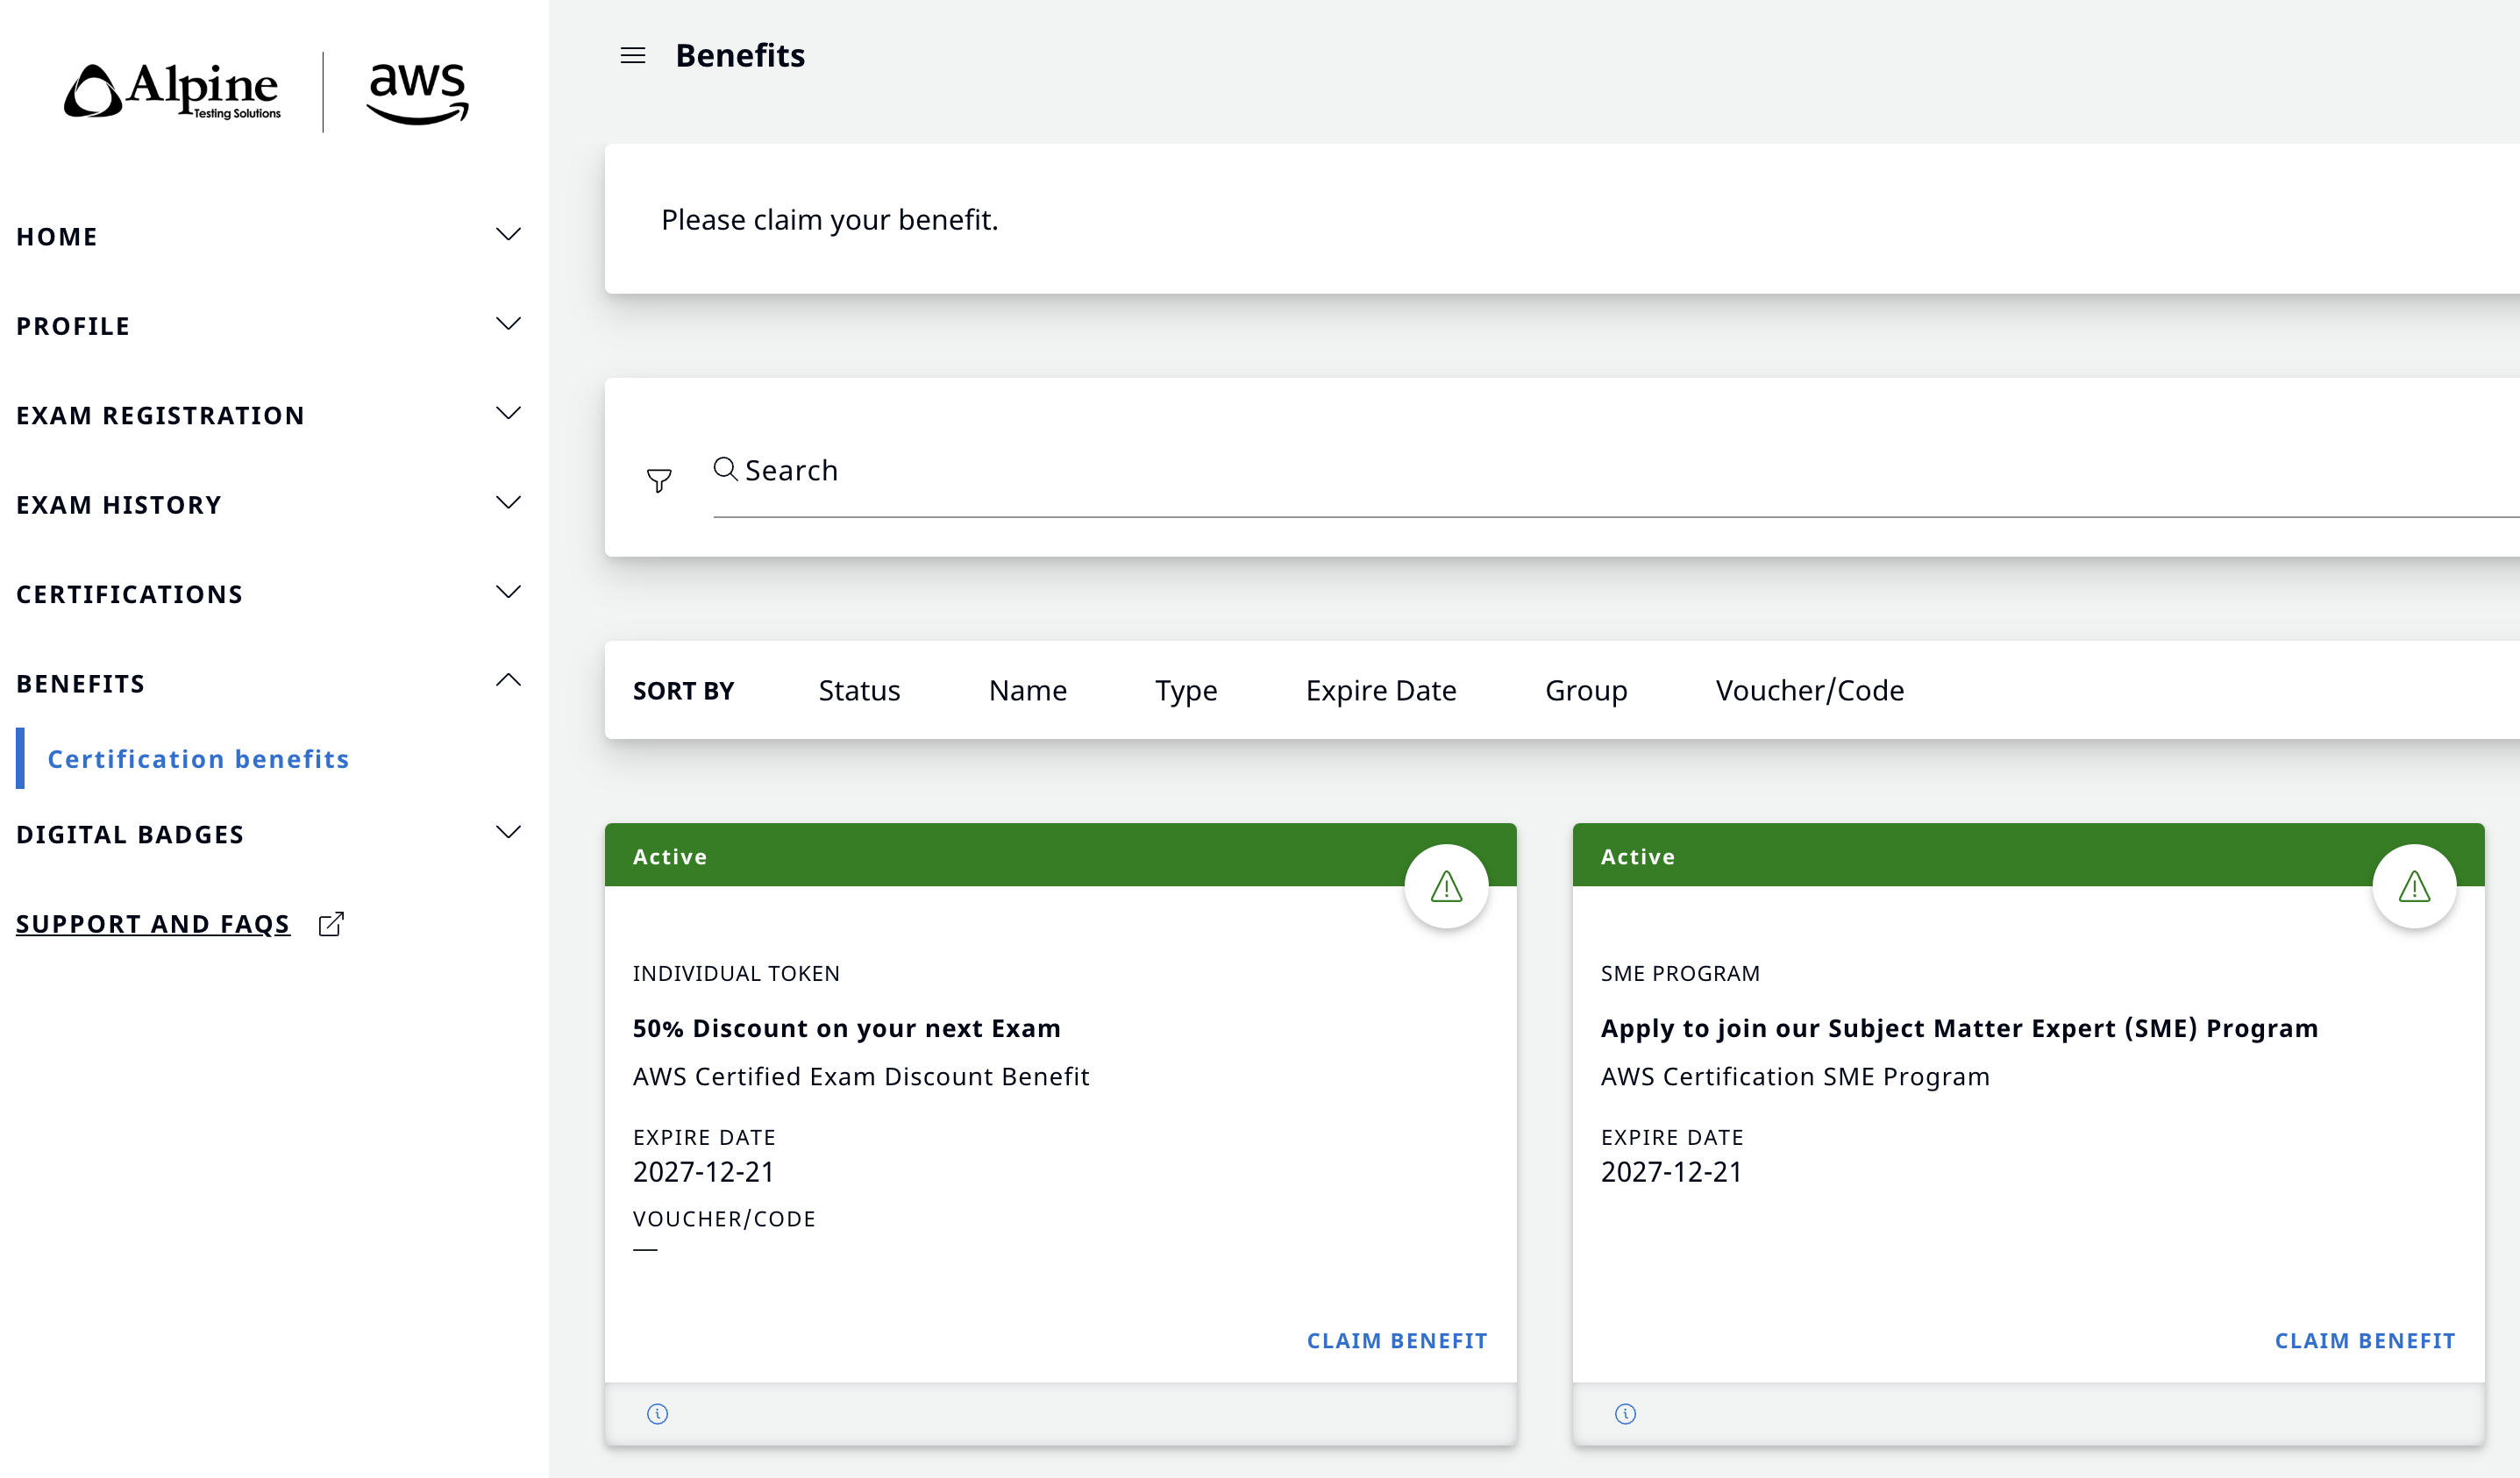Image resolution: width=2520 pixels, height=1478 pixels.
Task: Click the search magnifier icon
Action: 725,469
